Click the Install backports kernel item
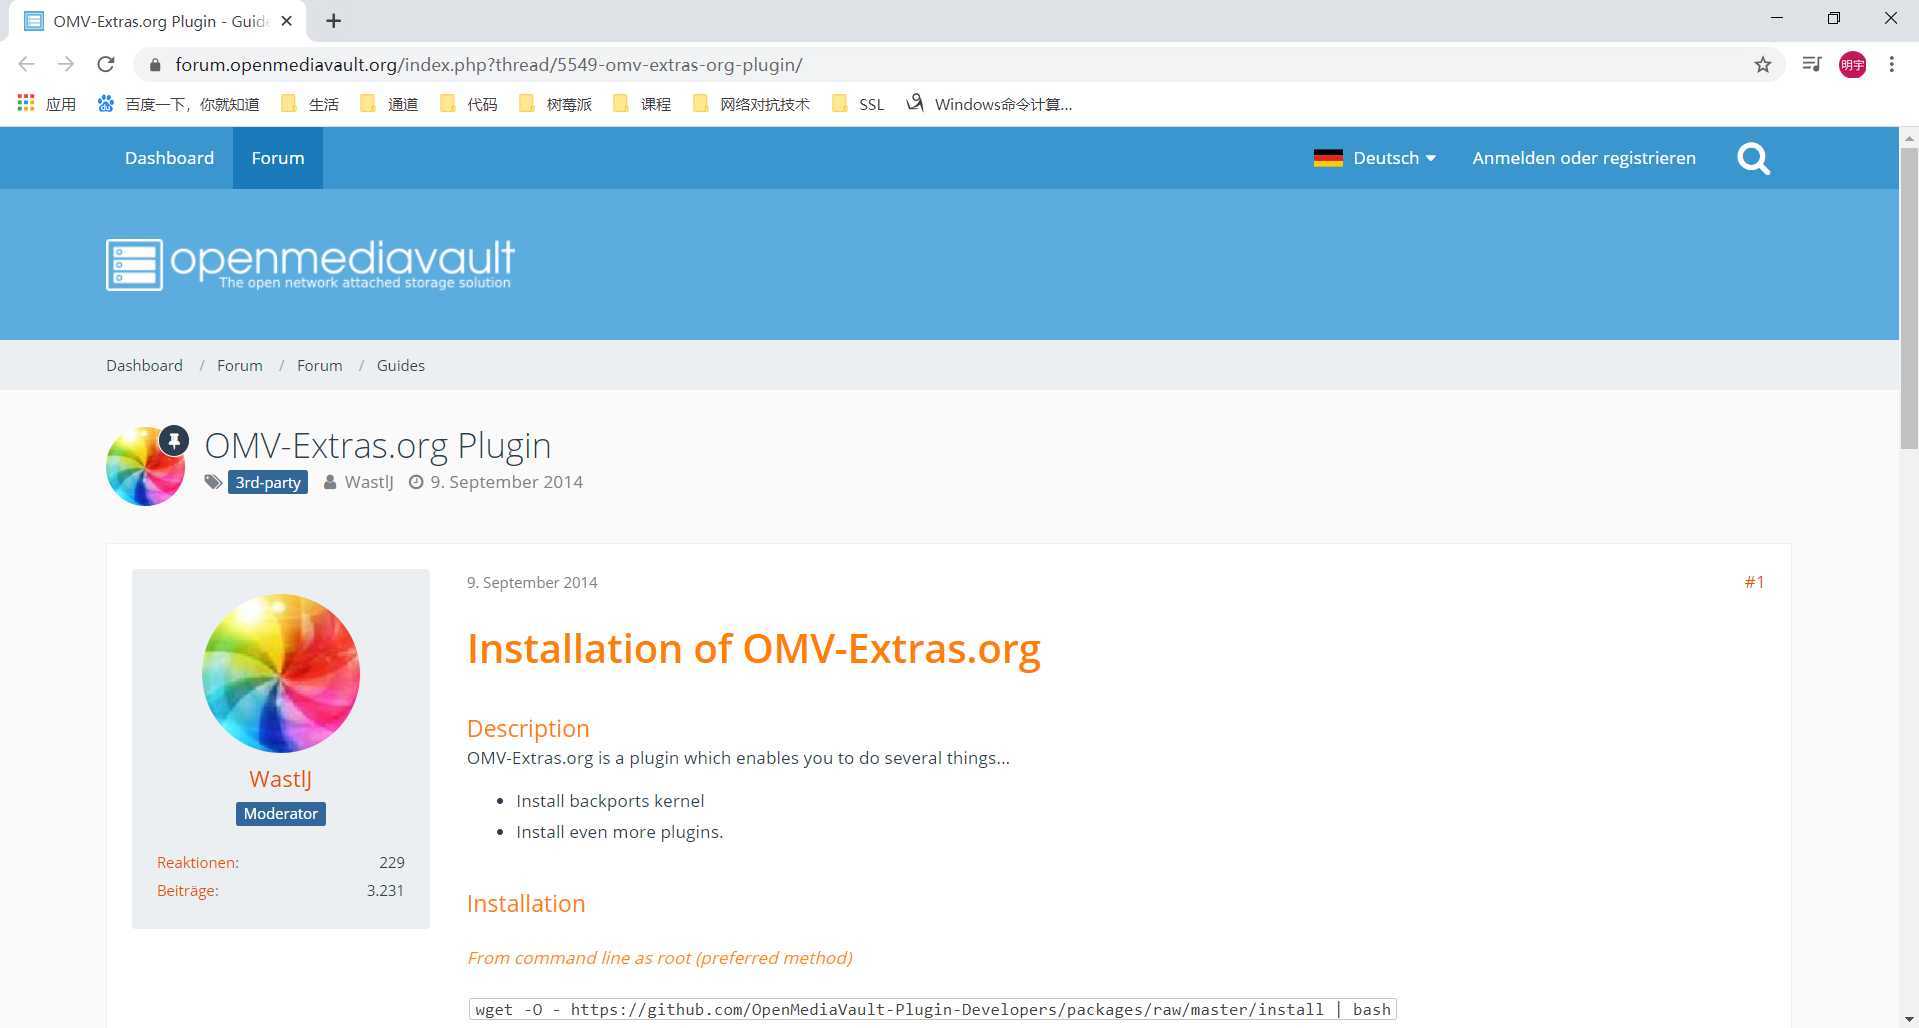Image resolution: width=1919 pixels, height=1028 pixels. point(610,801)
